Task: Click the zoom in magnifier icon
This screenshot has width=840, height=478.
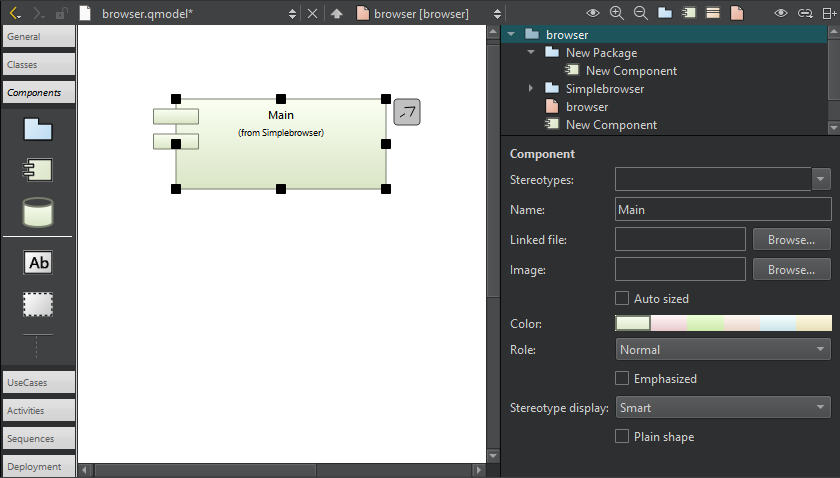Action: 616,13
